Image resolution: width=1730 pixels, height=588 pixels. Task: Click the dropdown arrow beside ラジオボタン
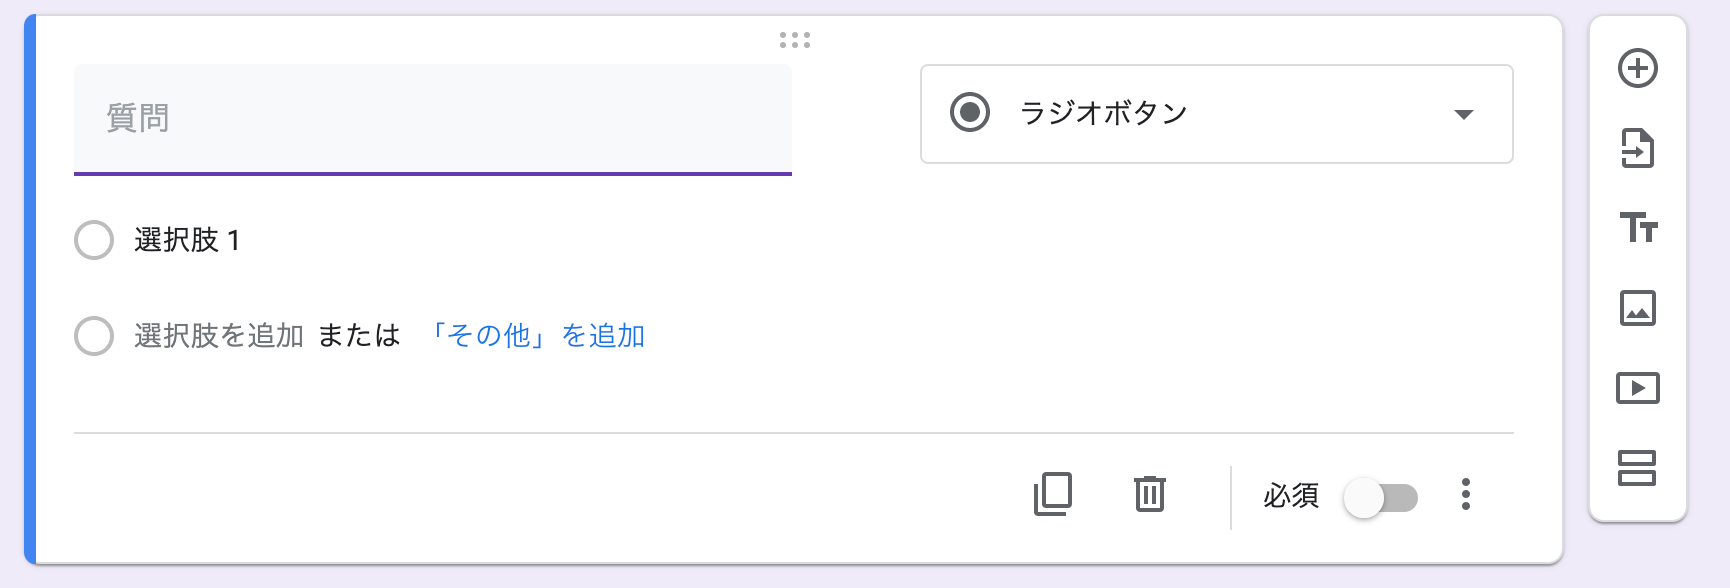[x=1464, y=114]
